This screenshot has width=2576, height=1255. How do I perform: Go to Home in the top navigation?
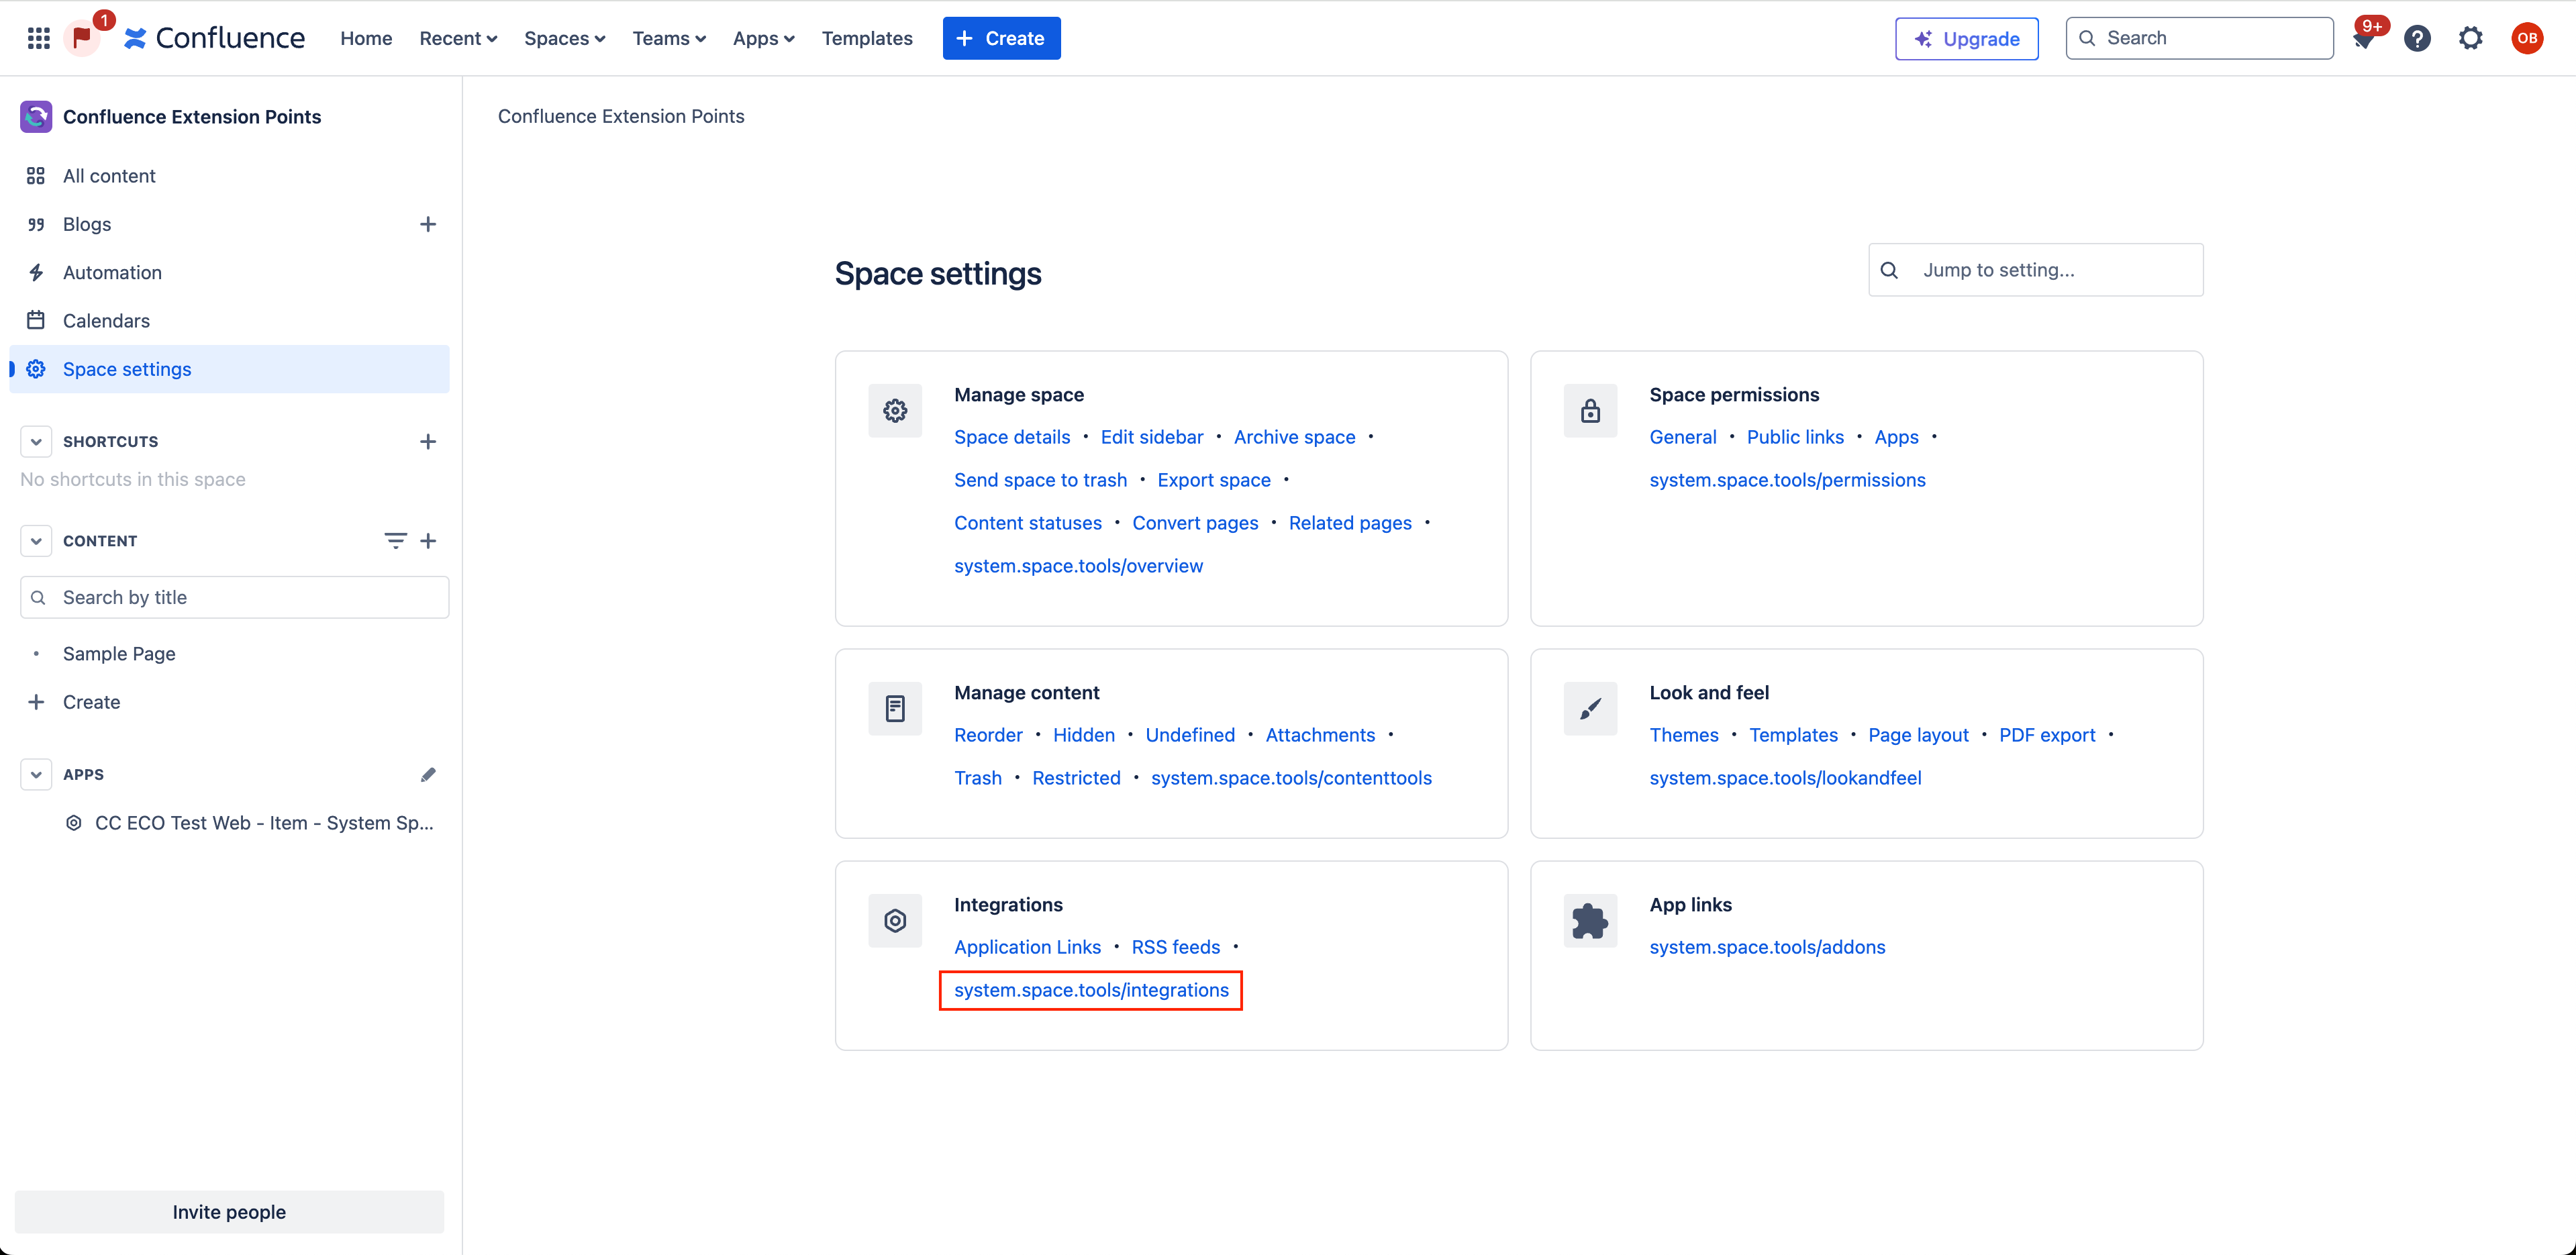tap(366, 38)
